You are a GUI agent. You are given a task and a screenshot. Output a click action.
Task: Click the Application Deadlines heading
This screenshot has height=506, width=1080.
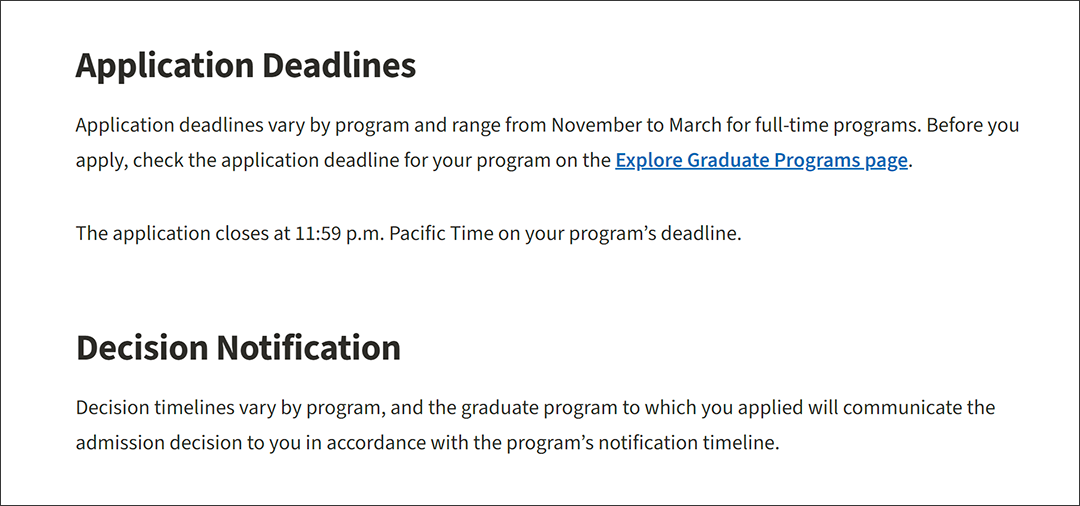point(246,67)
